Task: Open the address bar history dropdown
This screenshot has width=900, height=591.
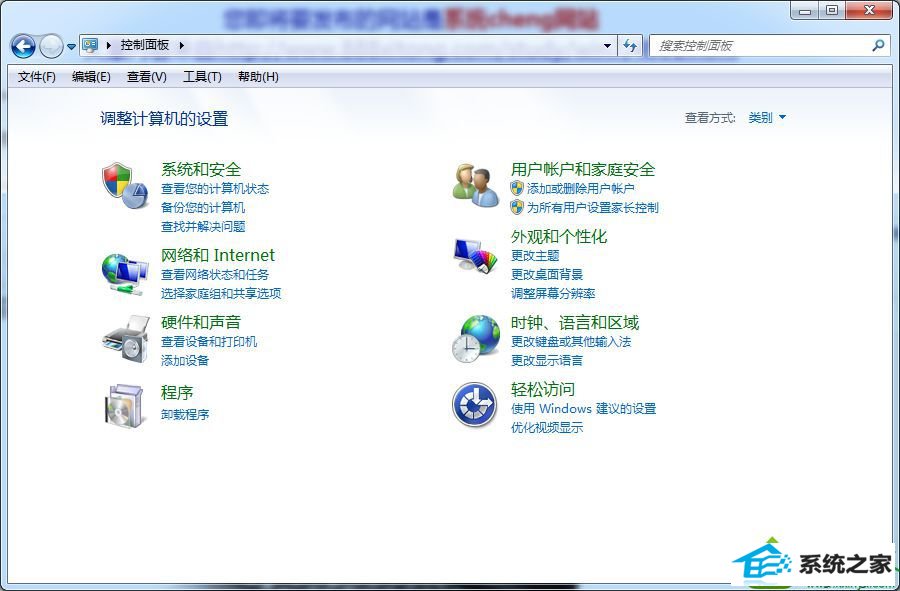Action: 607,45
